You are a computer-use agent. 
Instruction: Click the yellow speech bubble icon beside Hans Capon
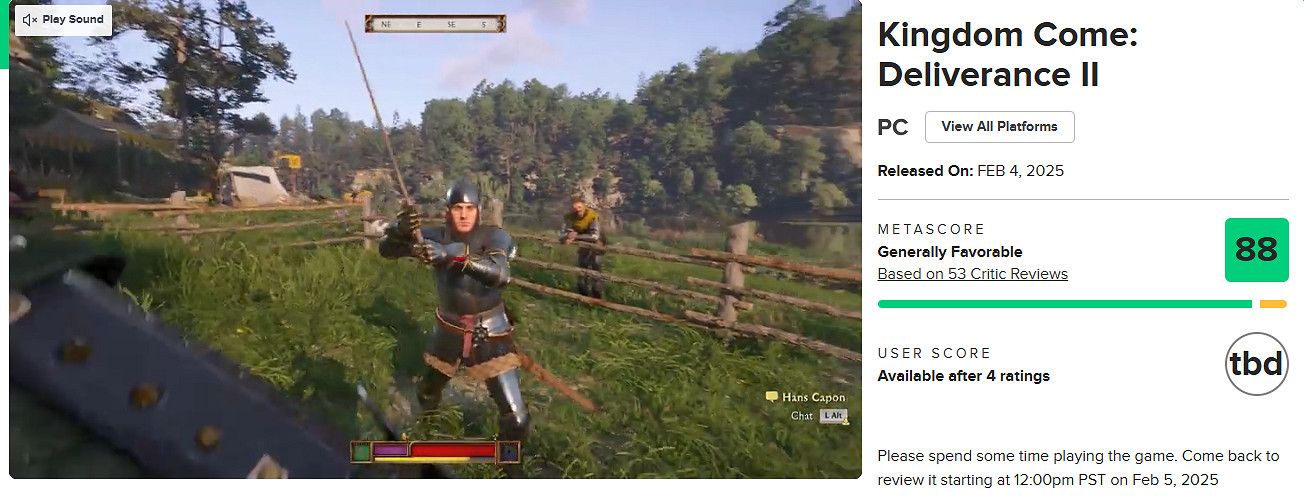click(x=771, y=397)
